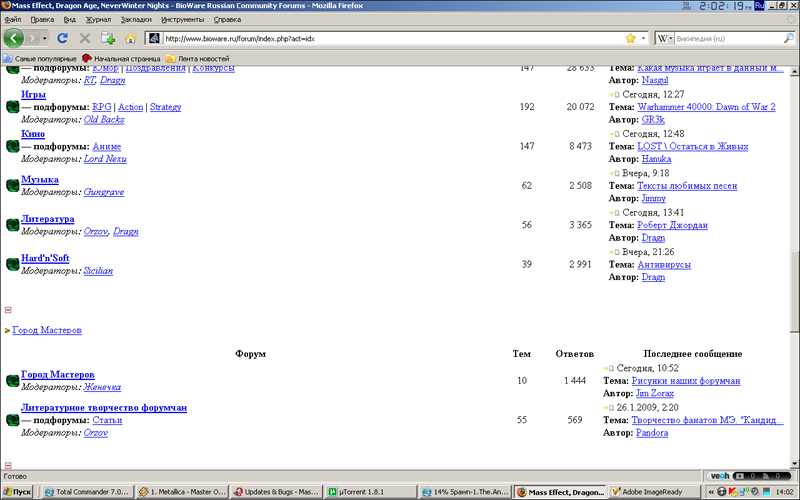Go to the Home page icon
800x500 pixels.
pyautogui.click(x=131, y=38)
